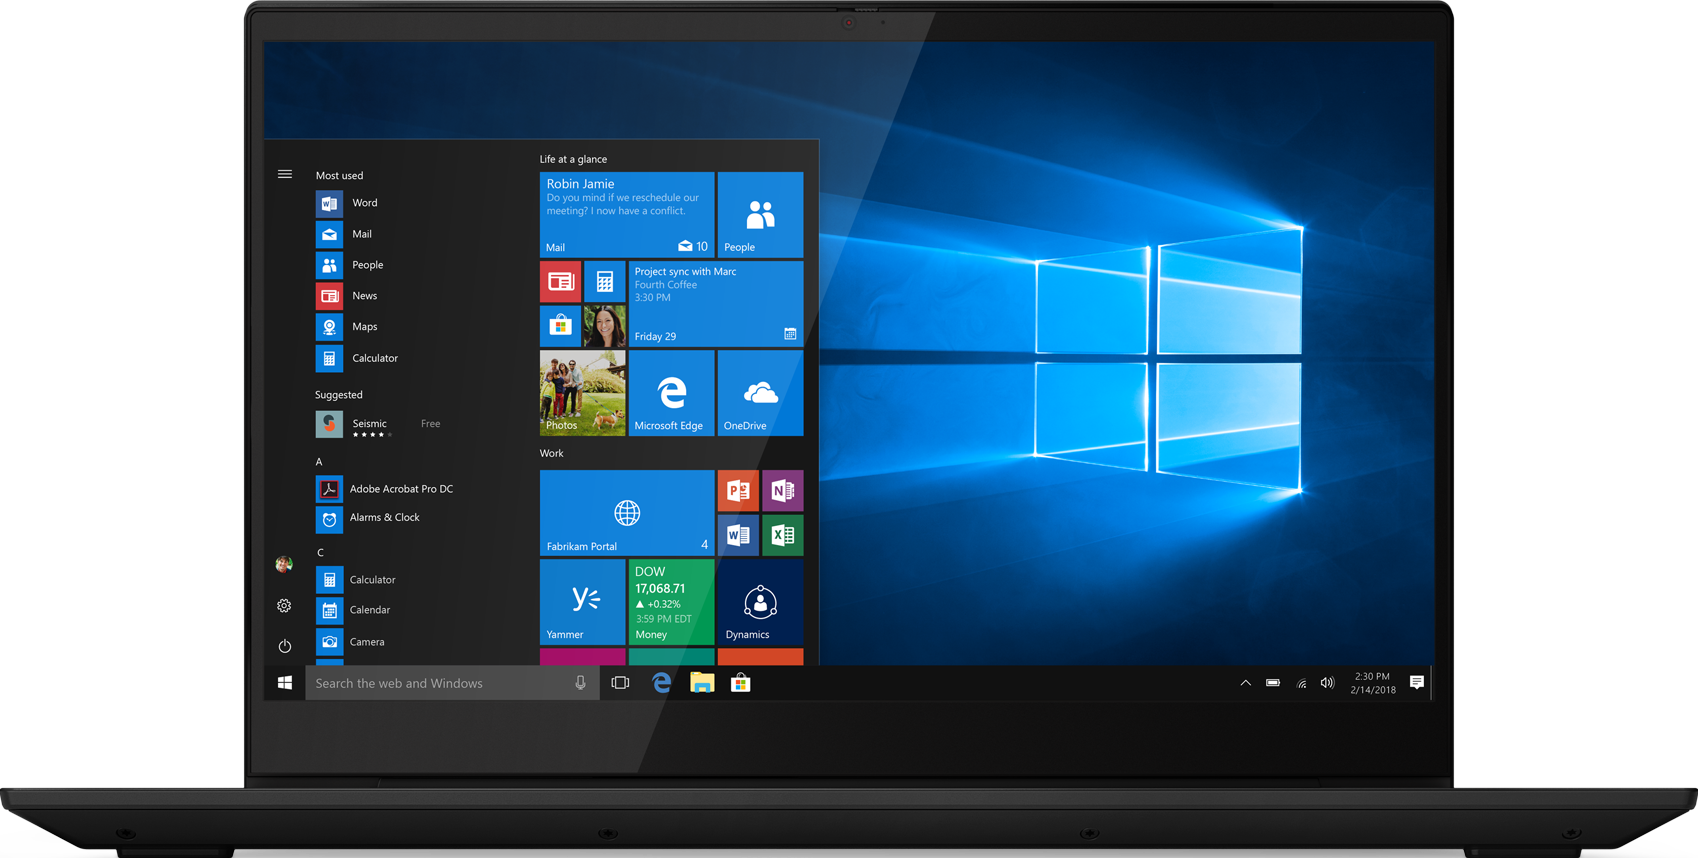
Task: Check the battery status icon
Action: (1273, 683)
